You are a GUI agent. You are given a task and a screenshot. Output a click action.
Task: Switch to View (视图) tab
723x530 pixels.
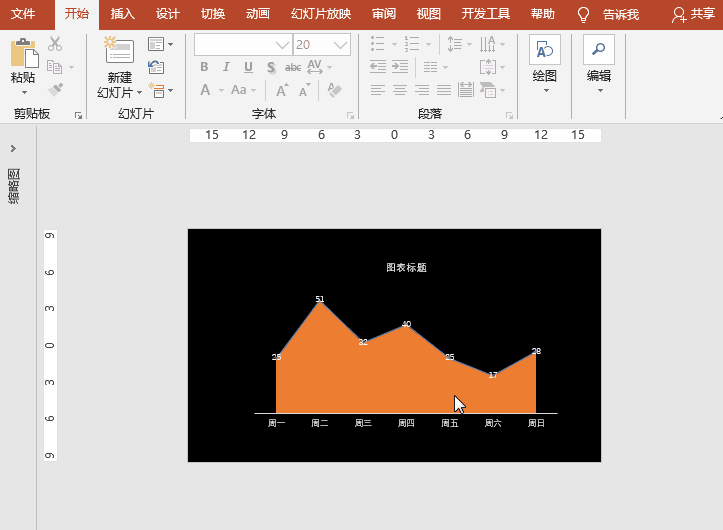(x=429, y=14)
